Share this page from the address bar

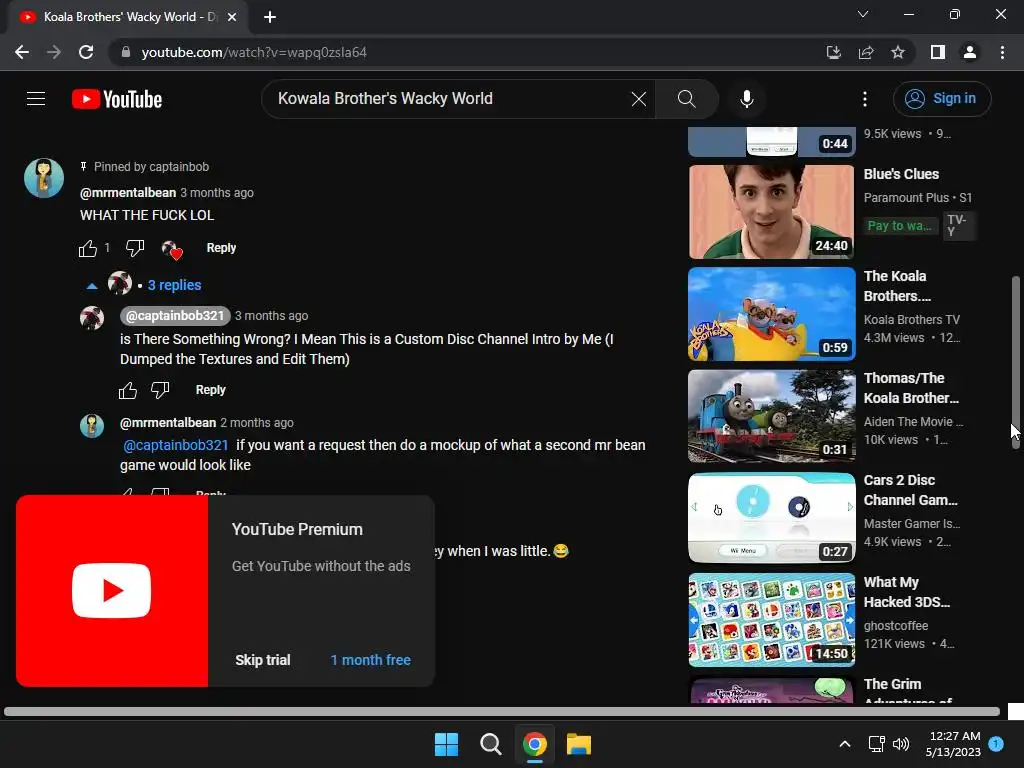point(866,52)
